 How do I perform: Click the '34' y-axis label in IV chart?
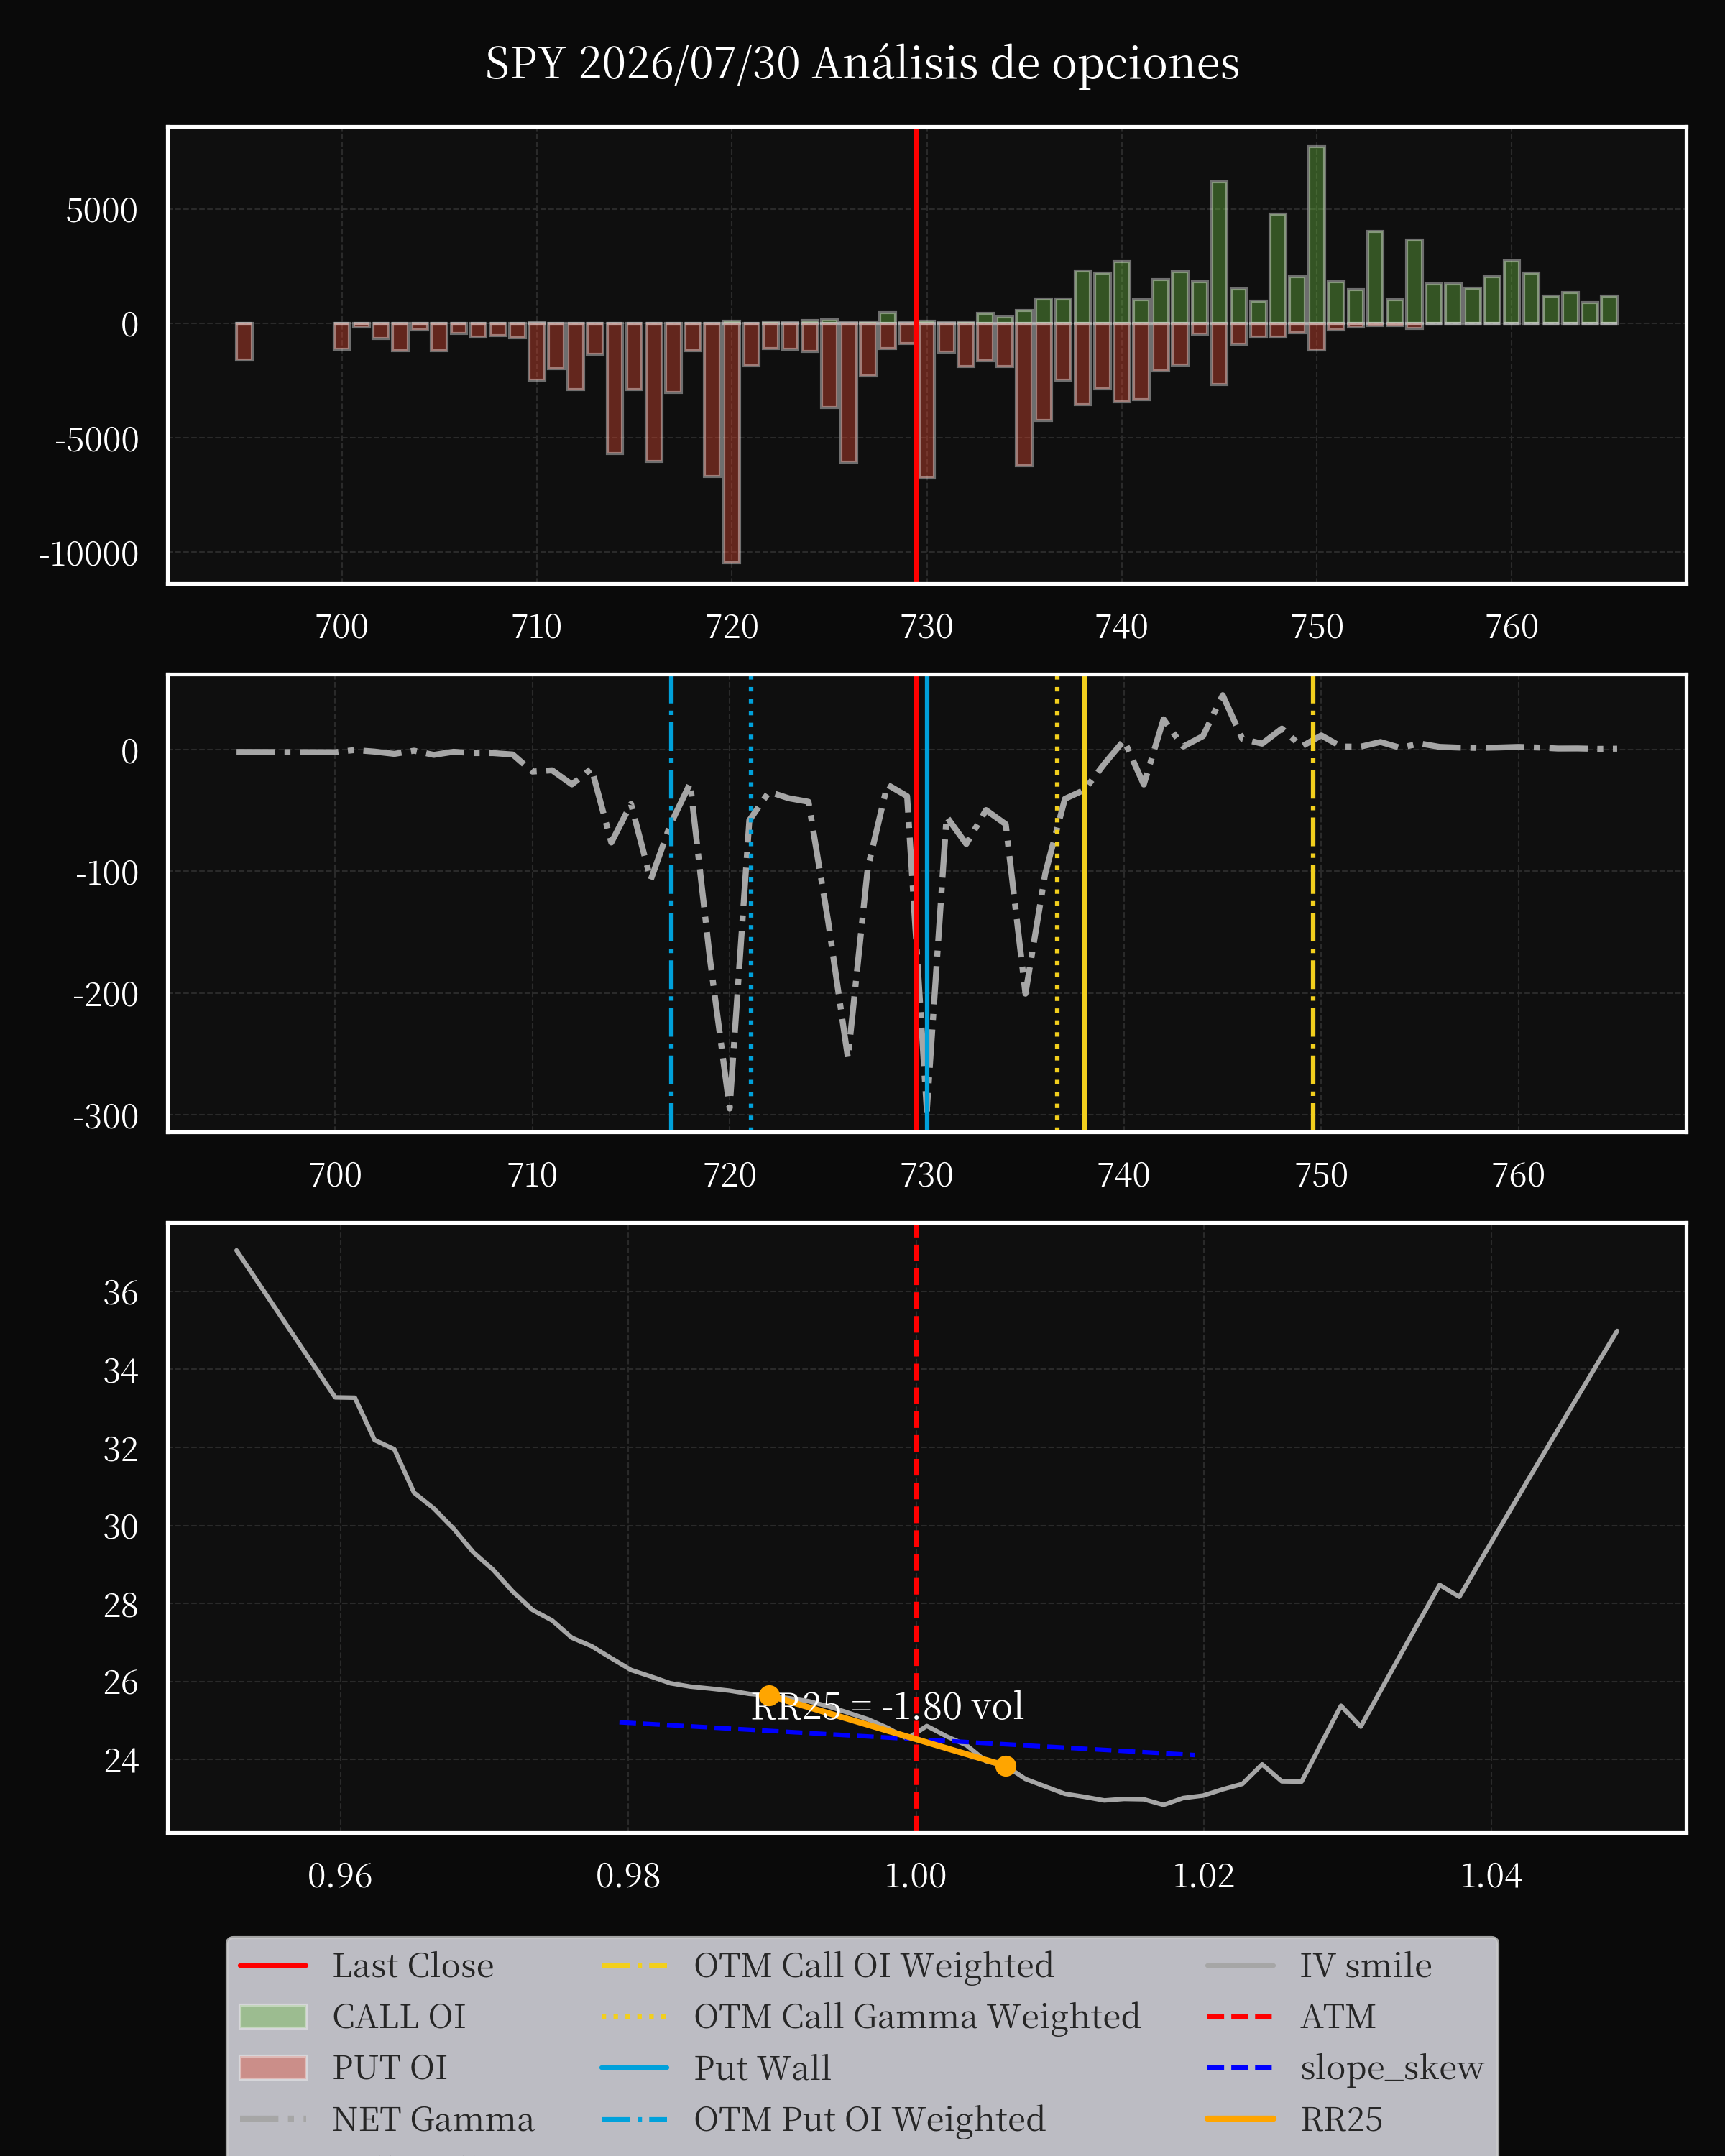pos(121,1371)
